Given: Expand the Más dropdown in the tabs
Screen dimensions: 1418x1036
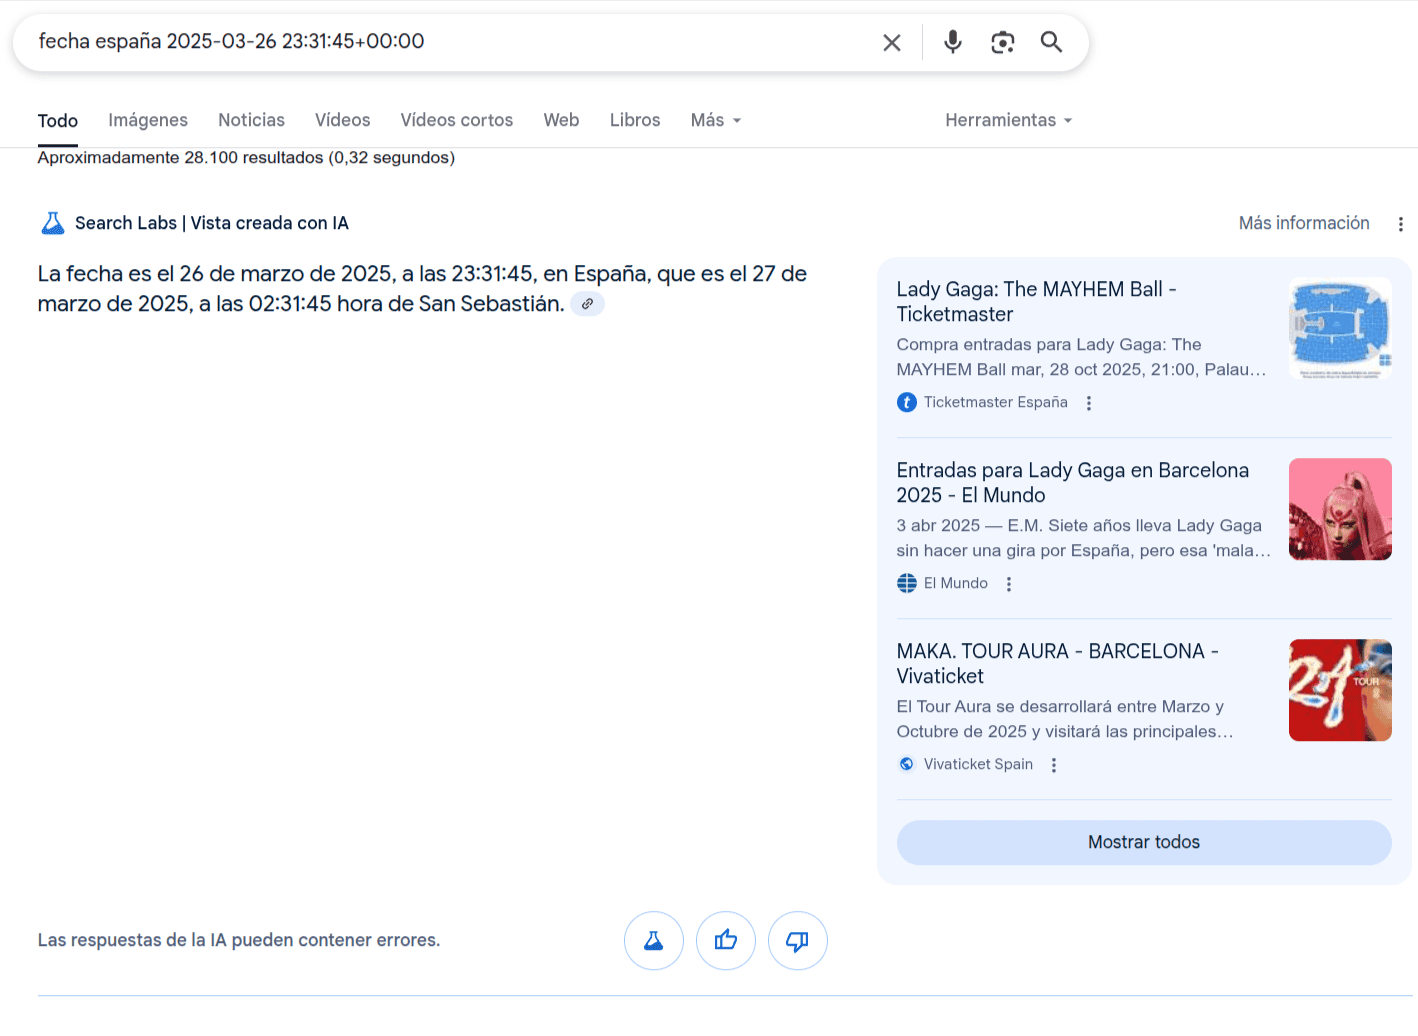Looking at the screenshot, I should [716, 120].
